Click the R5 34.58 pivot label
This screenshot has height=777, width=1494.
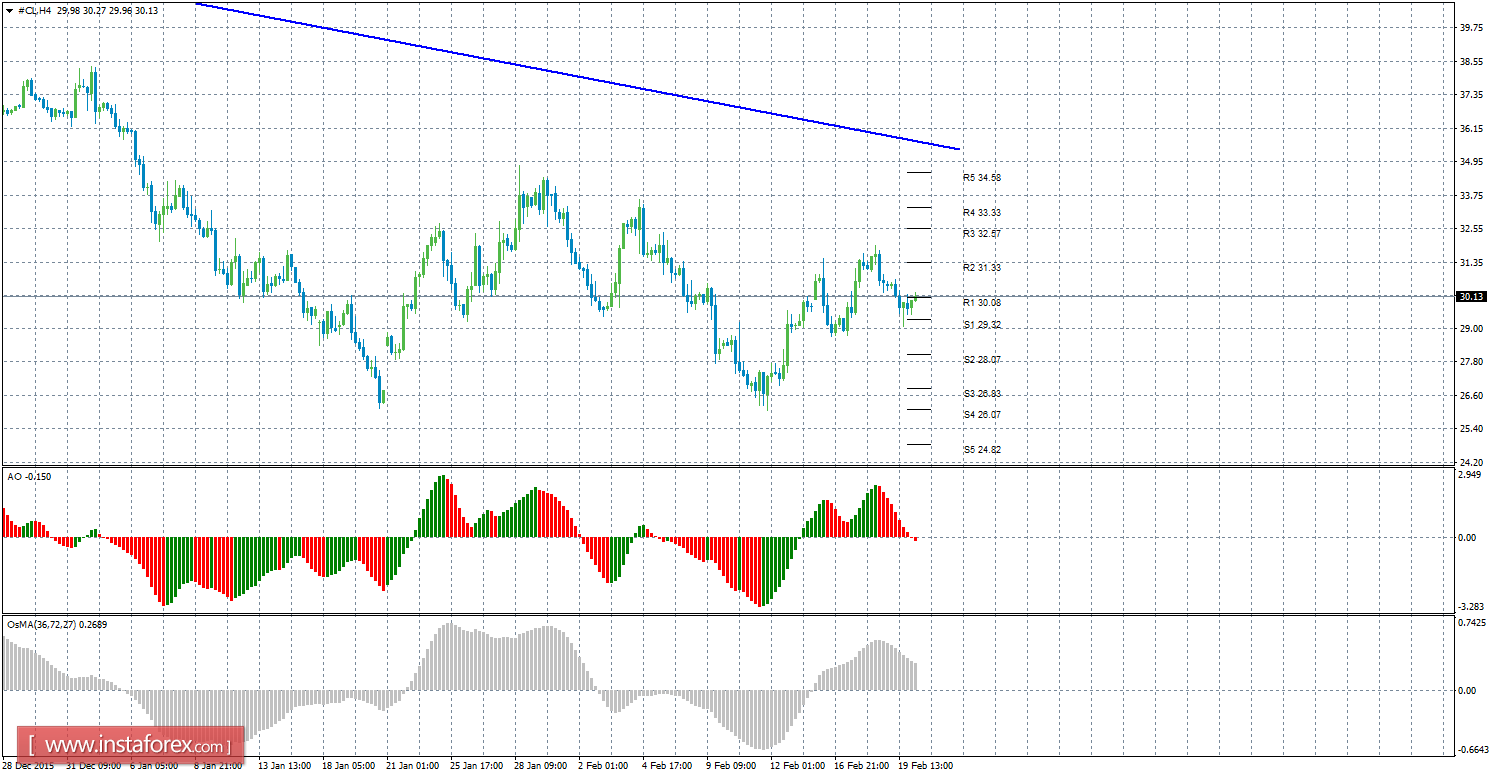coord(982,178)
